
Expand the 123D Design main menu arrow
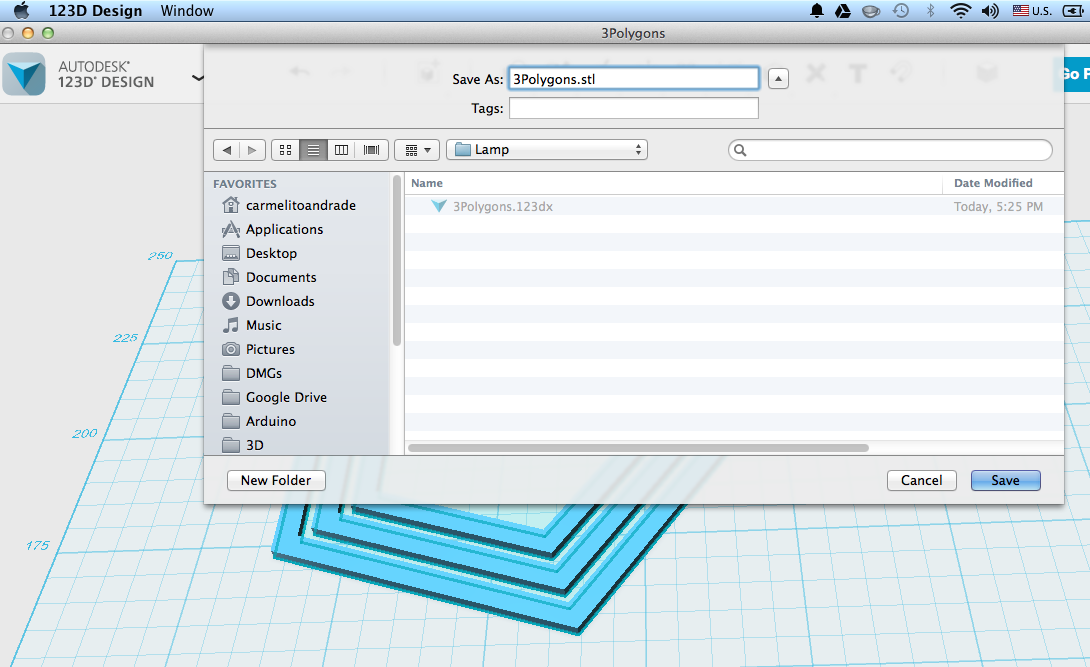pyautogui.click(x=197, y=77)
